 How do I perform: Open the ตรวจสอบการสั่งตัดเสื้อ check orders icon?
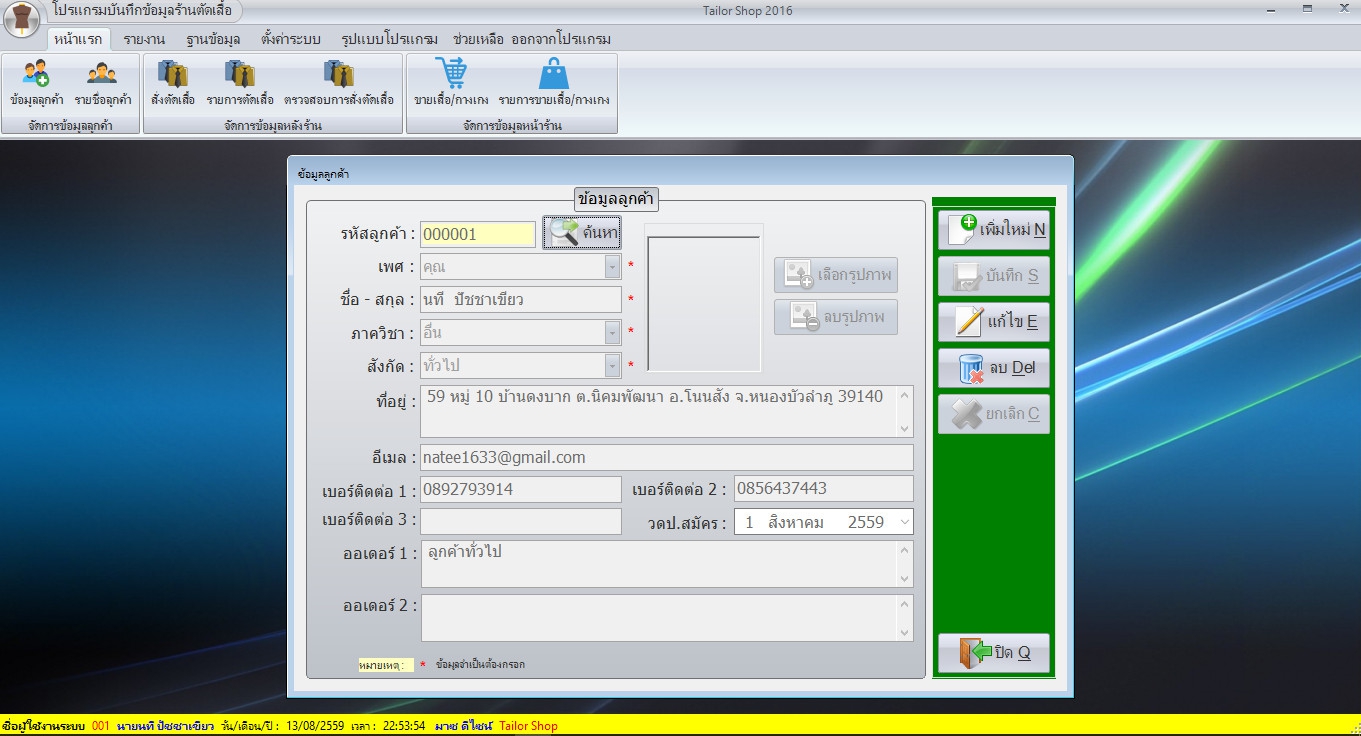(x=339, y=84)
